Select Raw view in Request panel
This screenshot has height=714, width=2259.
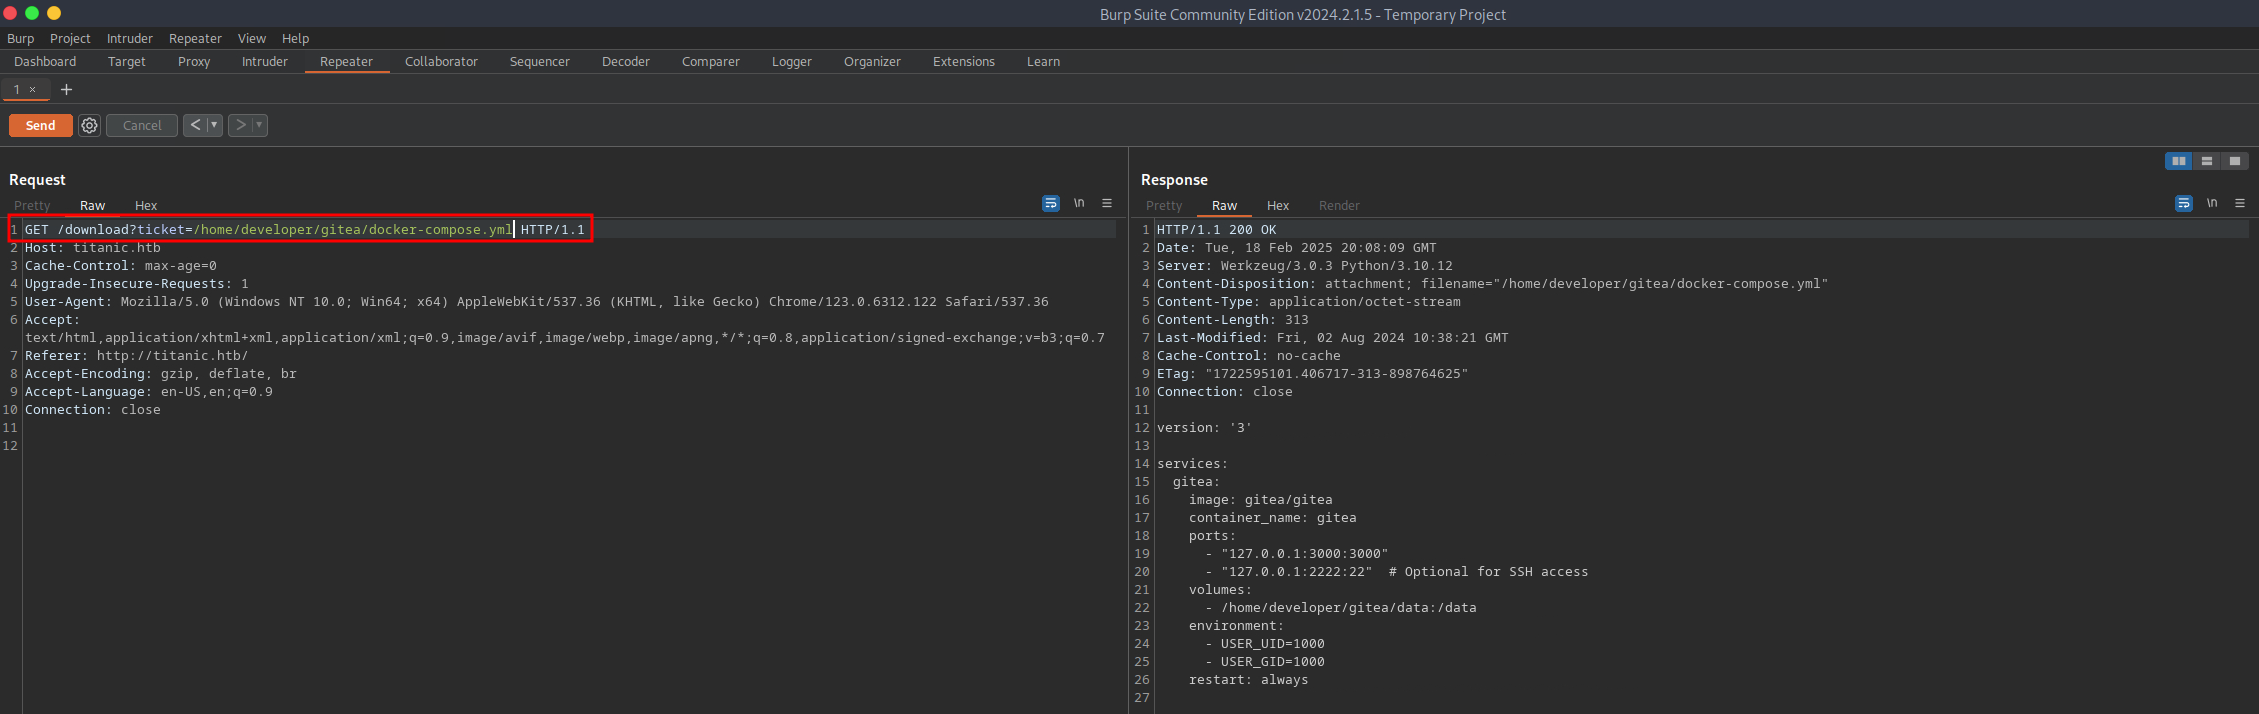tap(92, 205)
